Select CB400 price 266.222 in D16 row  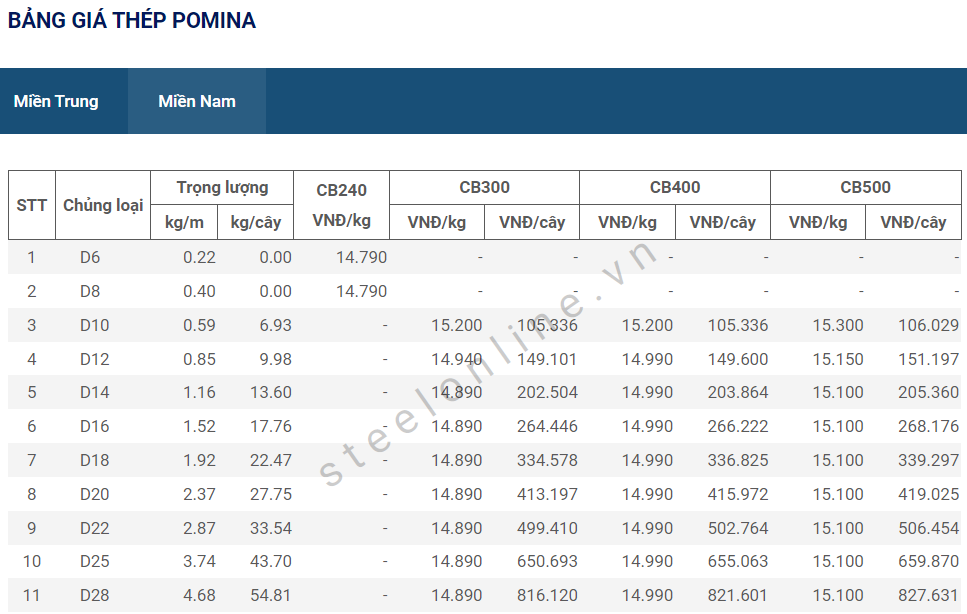[738, 426]
